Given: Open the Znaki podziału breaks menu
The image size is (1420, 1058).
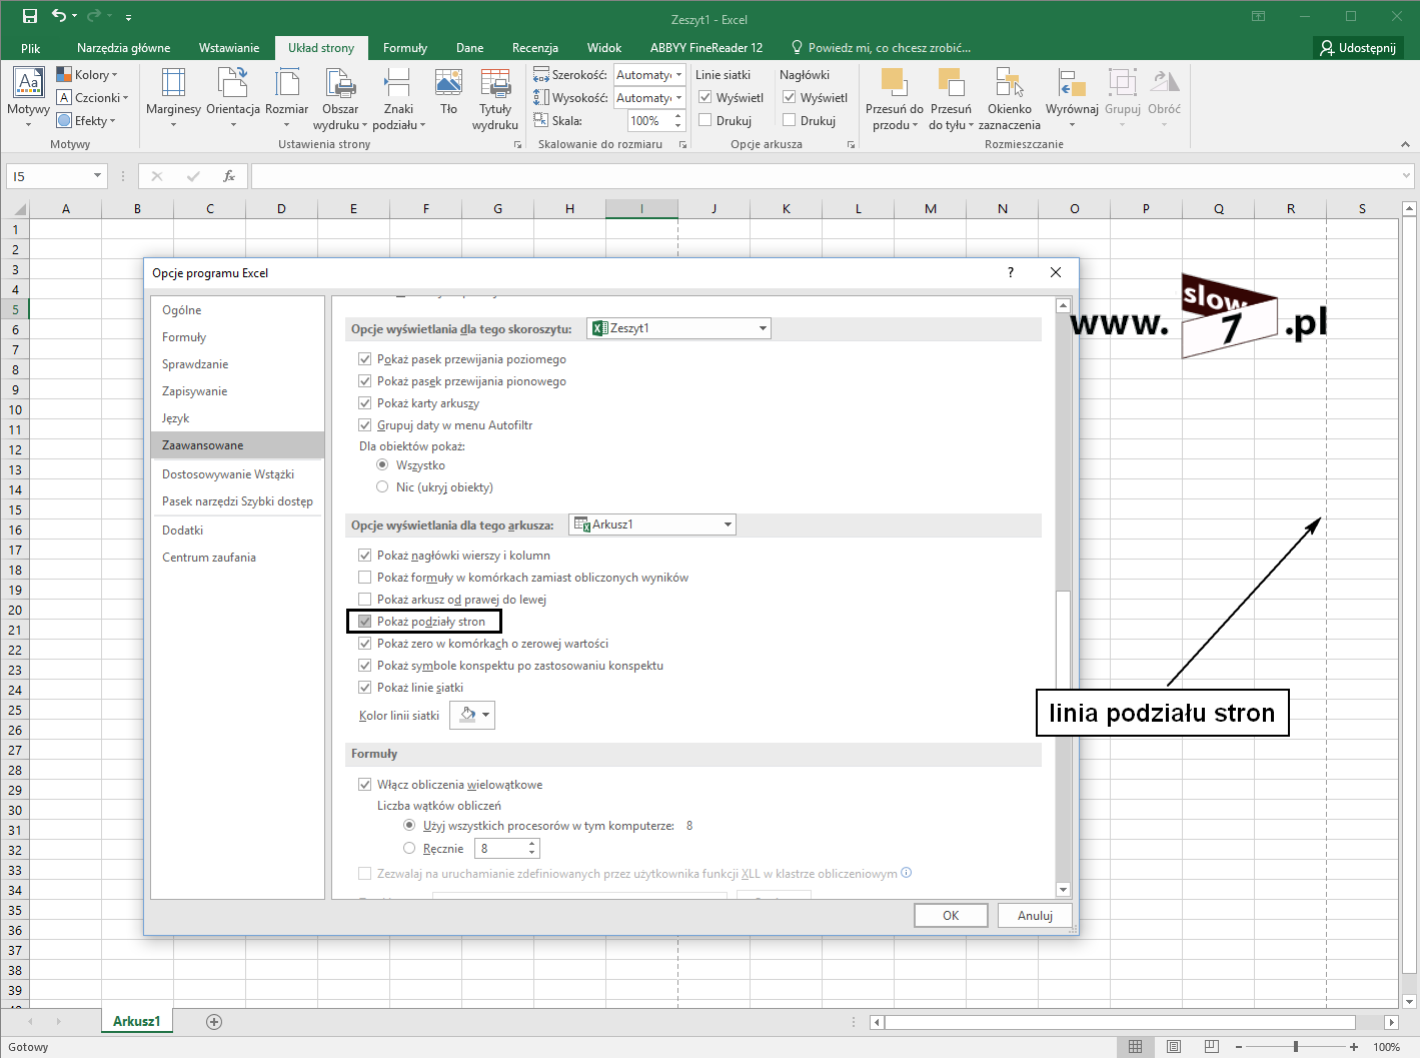Looking at the screenshot, I should click(398, 98).
